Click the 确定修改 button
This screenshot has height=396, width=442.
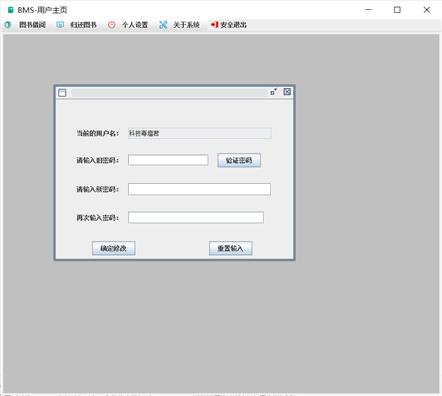click(x=114, y=248)
